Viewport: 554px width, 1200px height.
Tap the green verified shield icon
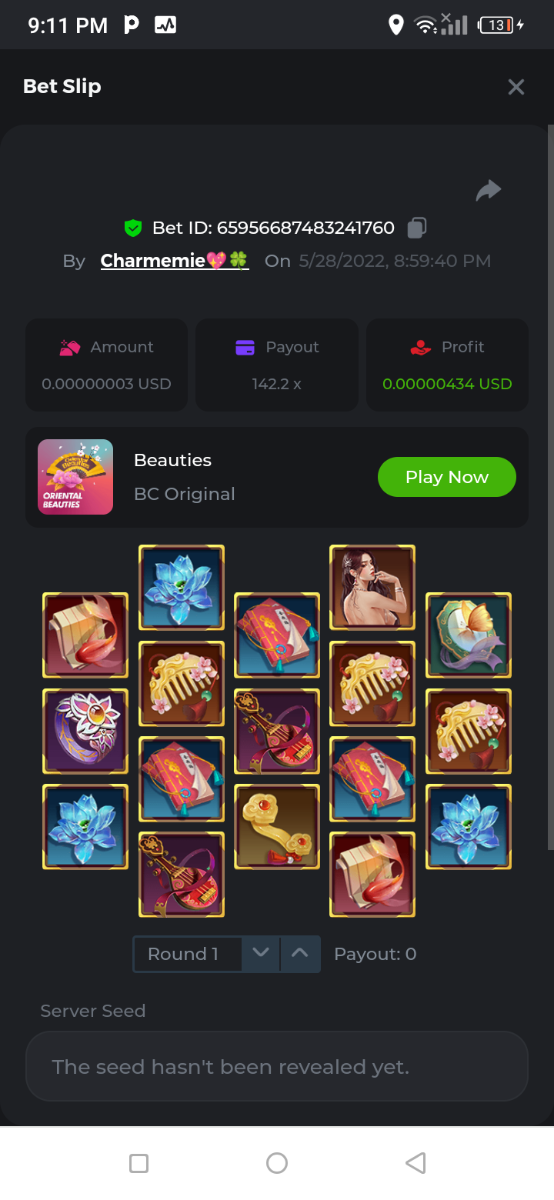(133, 228)
